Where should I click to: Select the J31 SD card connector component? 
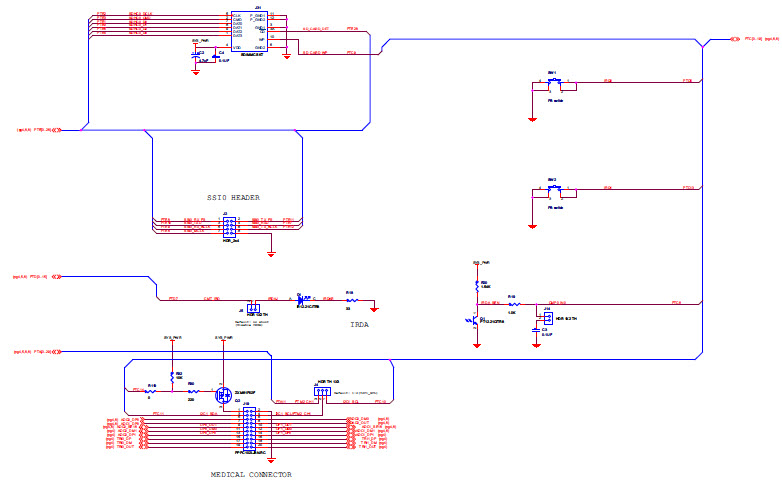(x=248, y=32)
